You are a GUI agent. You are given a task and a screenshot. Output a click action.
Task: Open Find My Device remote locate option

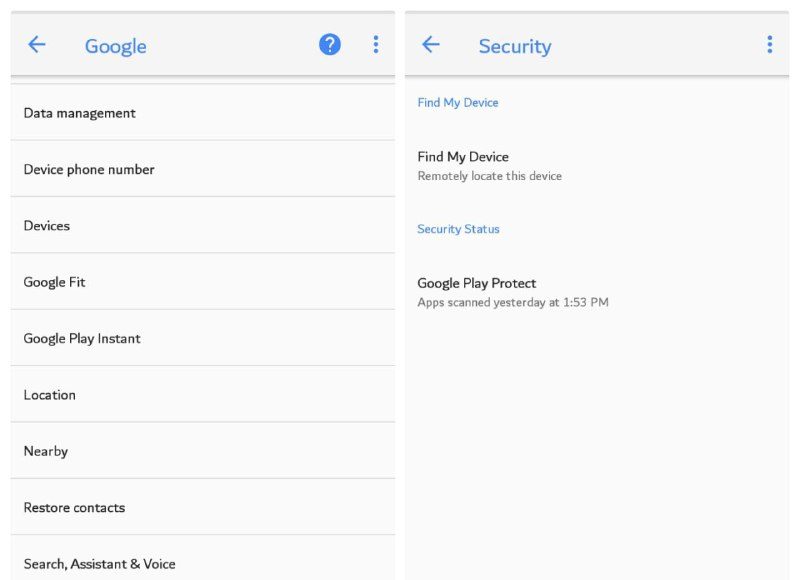(597, 166)
